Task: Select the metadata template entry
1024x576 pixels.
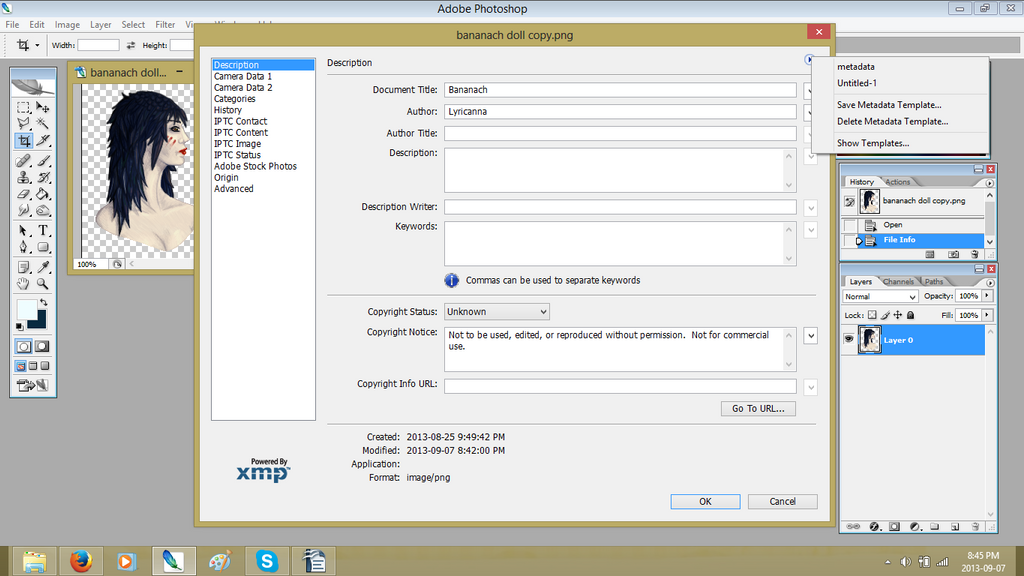Action: [856, 67]
